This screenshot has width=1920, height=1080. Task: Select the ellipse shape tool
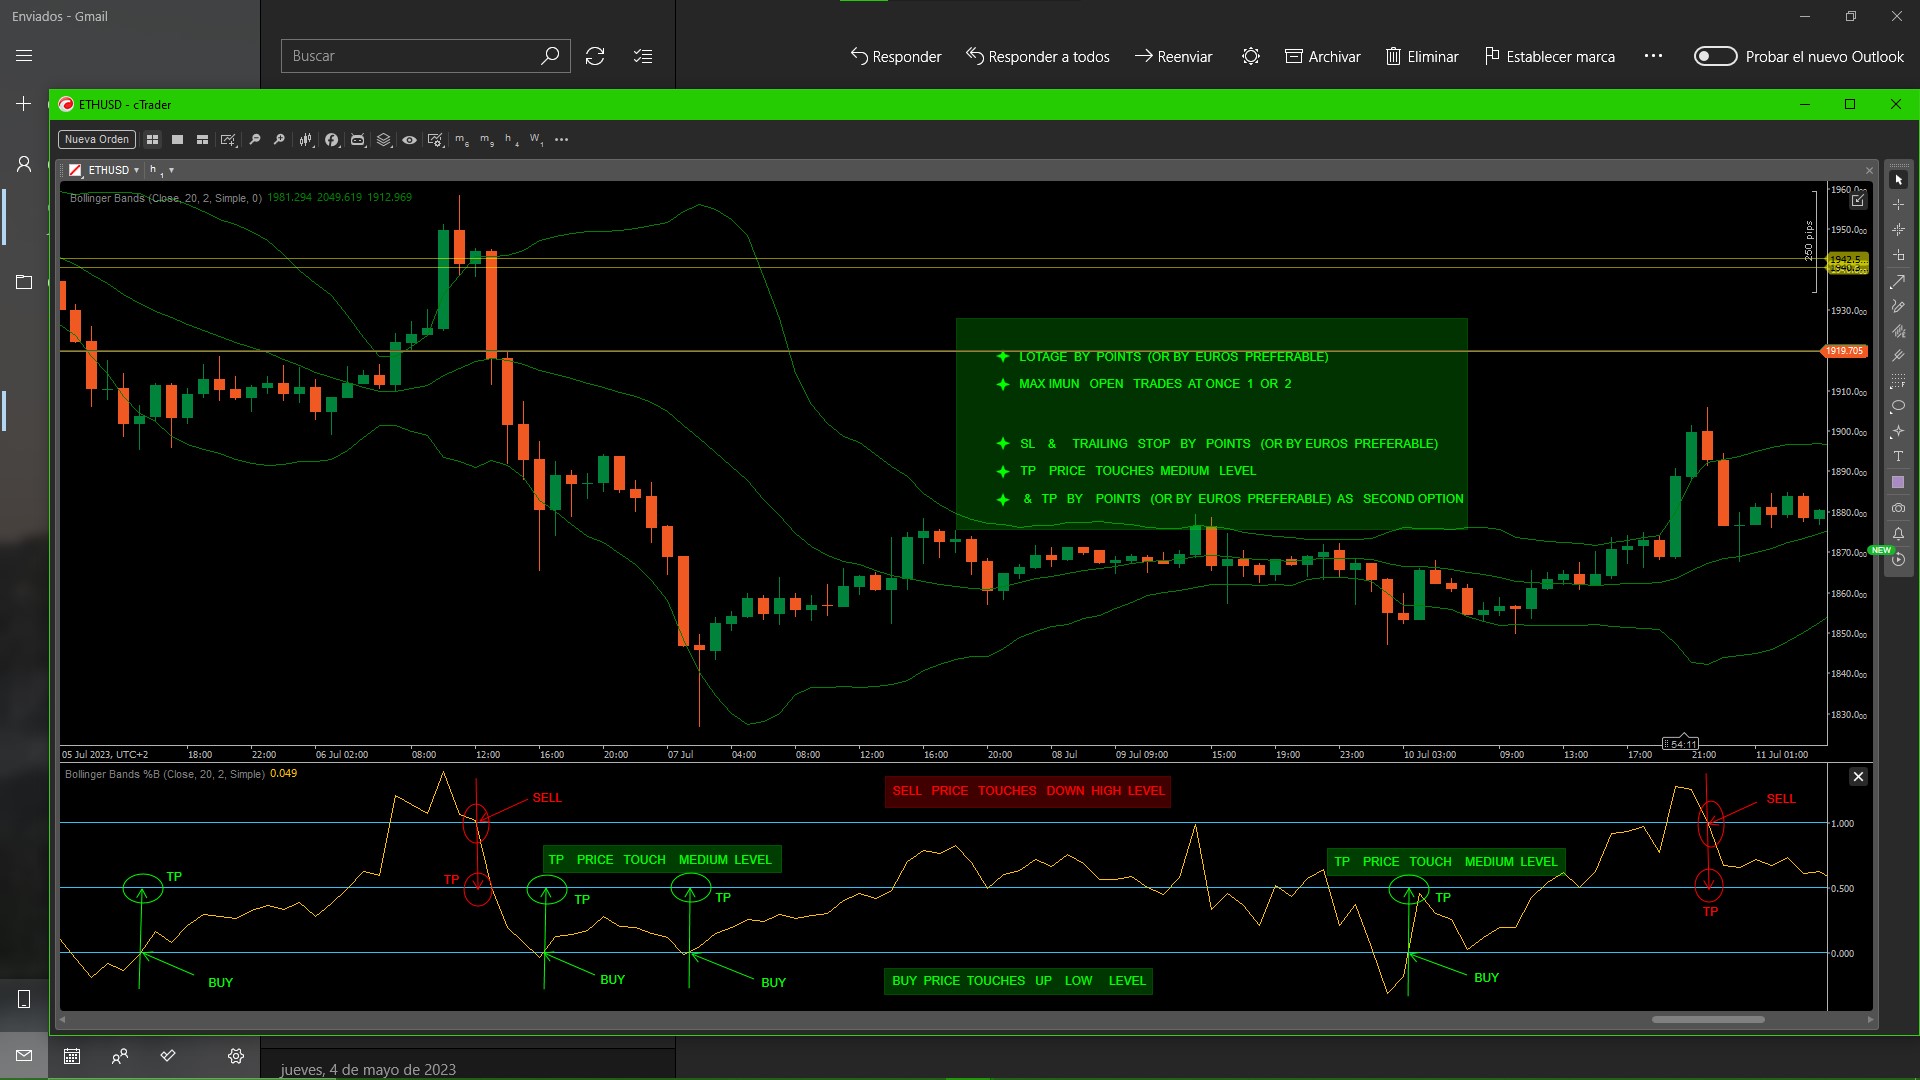tap(1898, 407)
